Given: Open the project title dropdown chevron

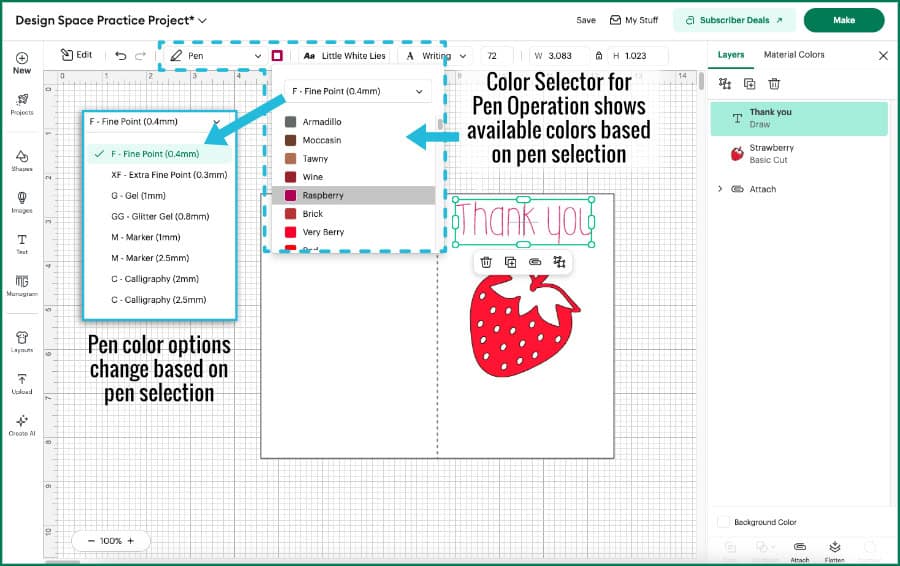Looking at the screenshot, I should pyautogui.click(x=203, y=21).
